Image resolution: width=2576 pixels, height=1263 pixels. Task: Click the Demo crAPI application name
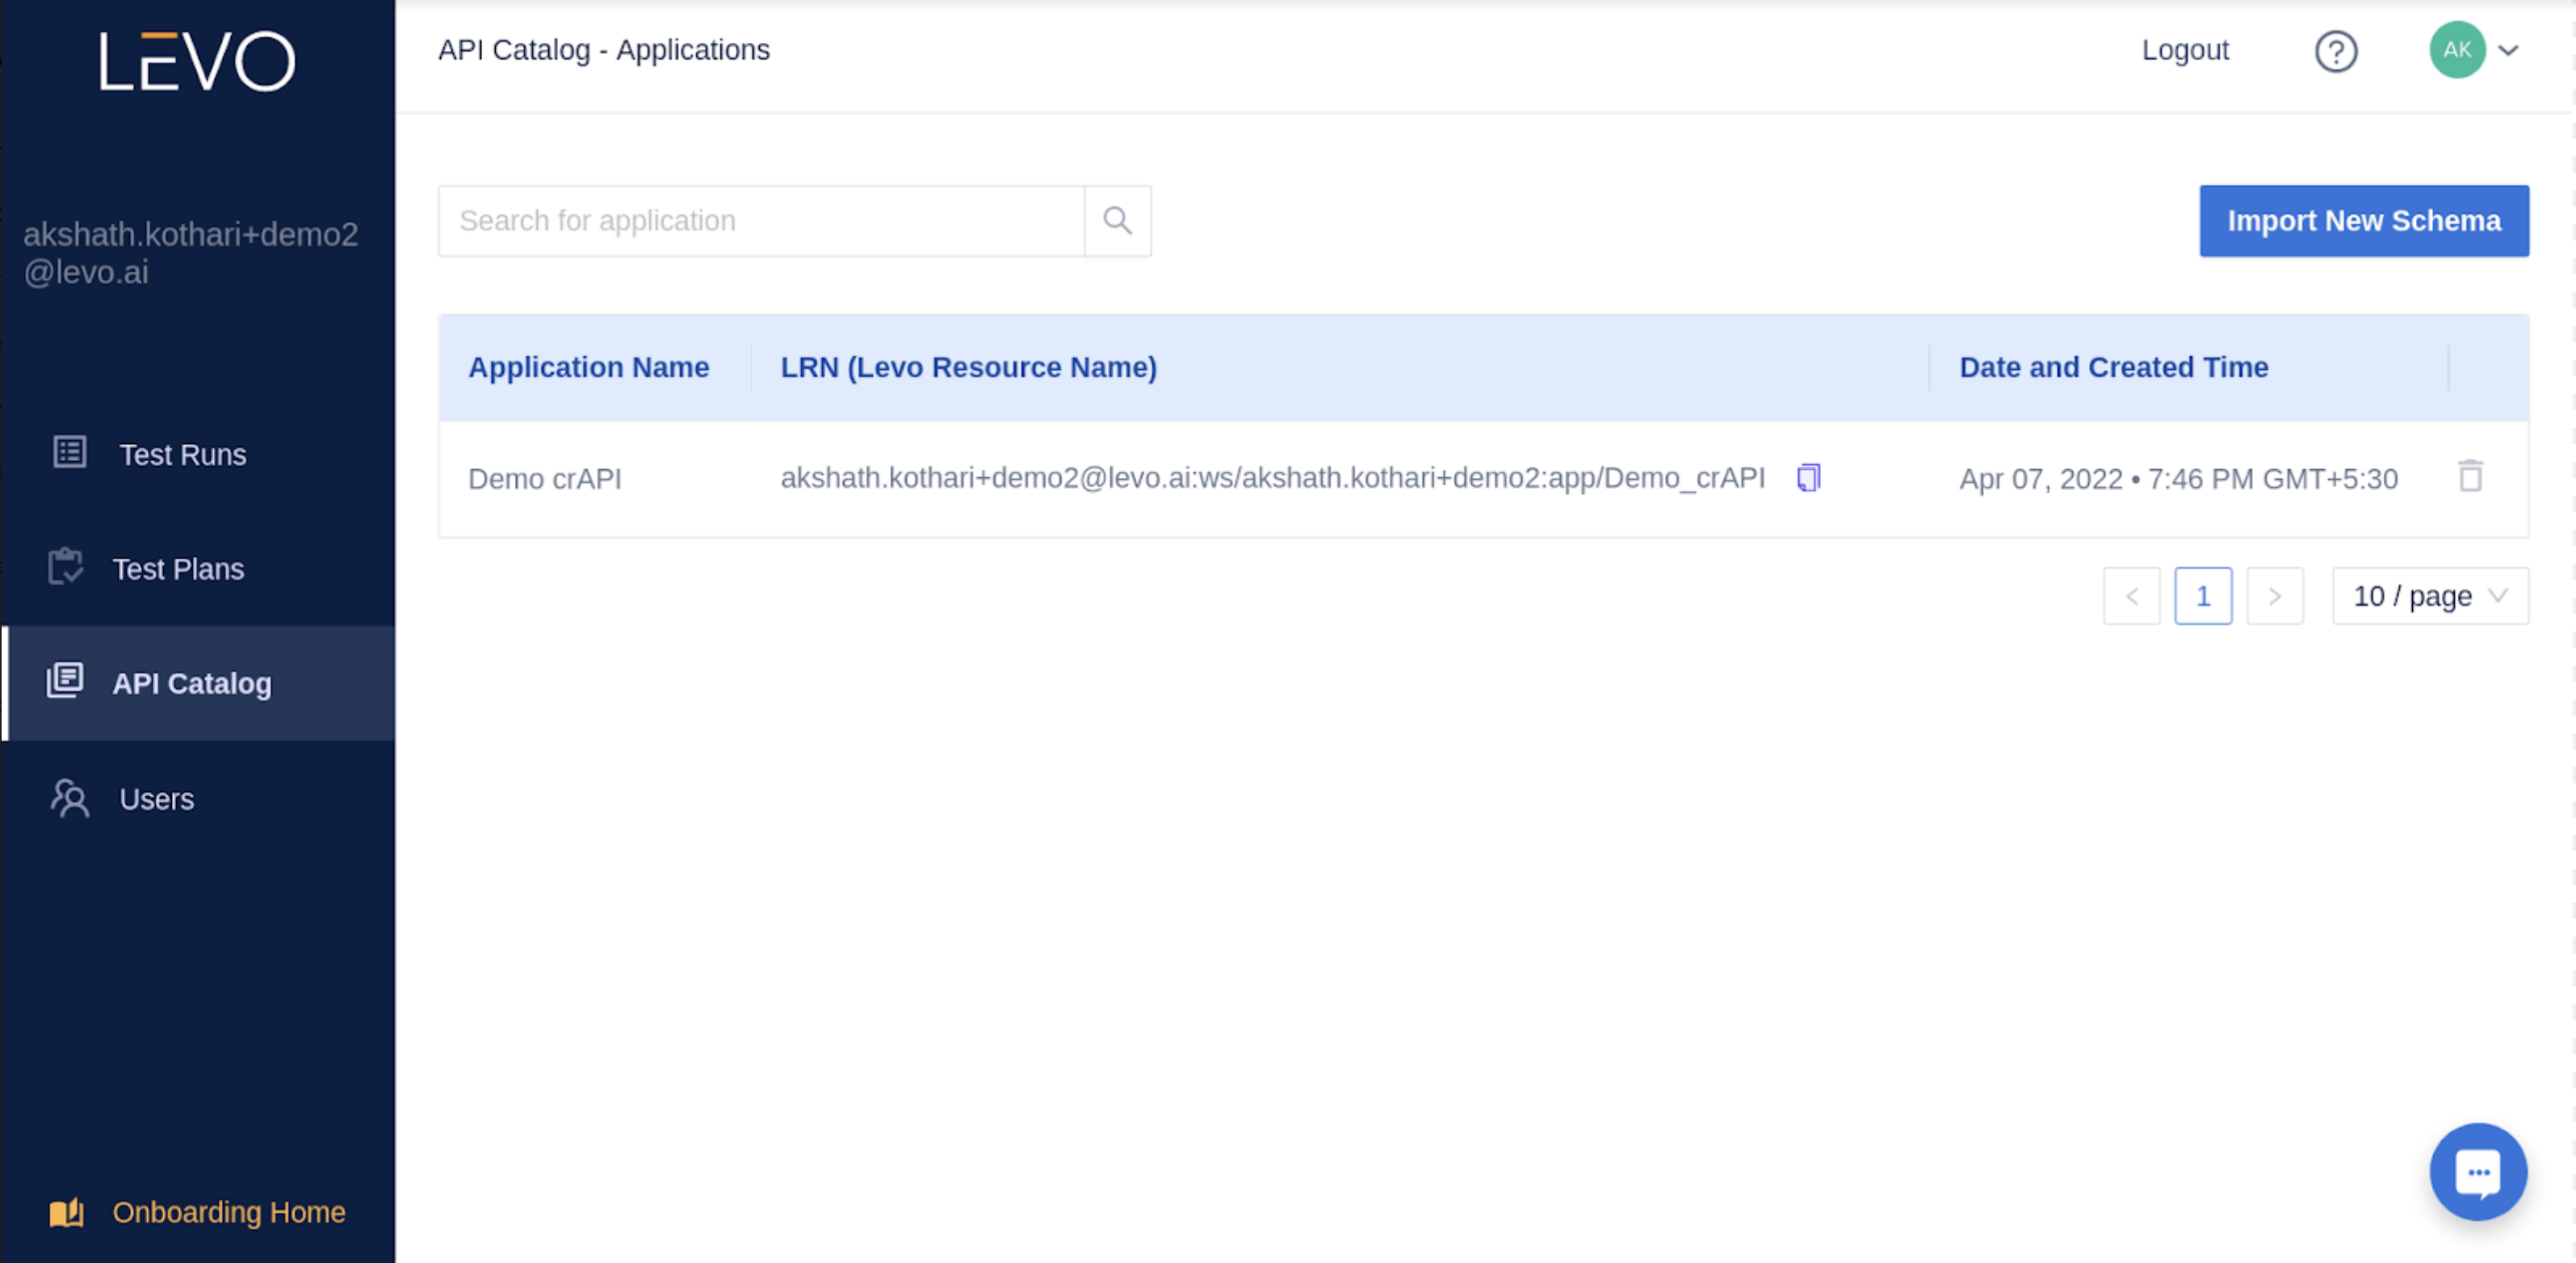[x=545, y=479]
